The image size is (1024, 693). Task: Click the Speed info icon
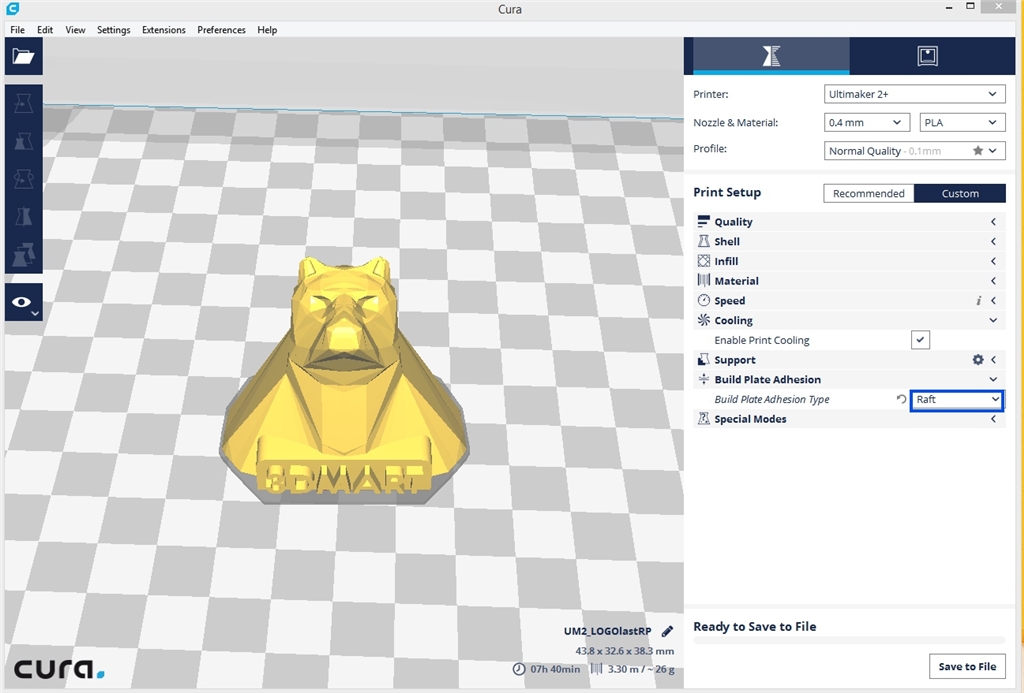click(978, 300)
